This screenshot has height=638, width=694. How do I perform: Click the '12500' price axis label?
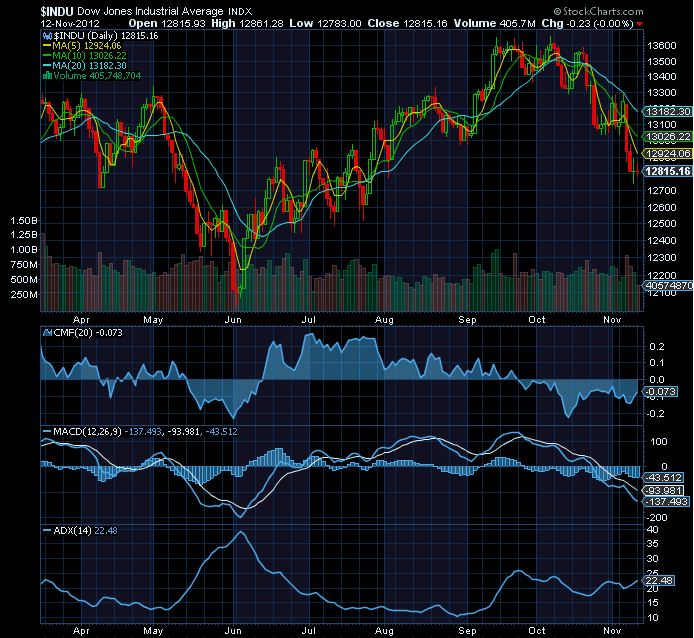click(x=662, y=224)
